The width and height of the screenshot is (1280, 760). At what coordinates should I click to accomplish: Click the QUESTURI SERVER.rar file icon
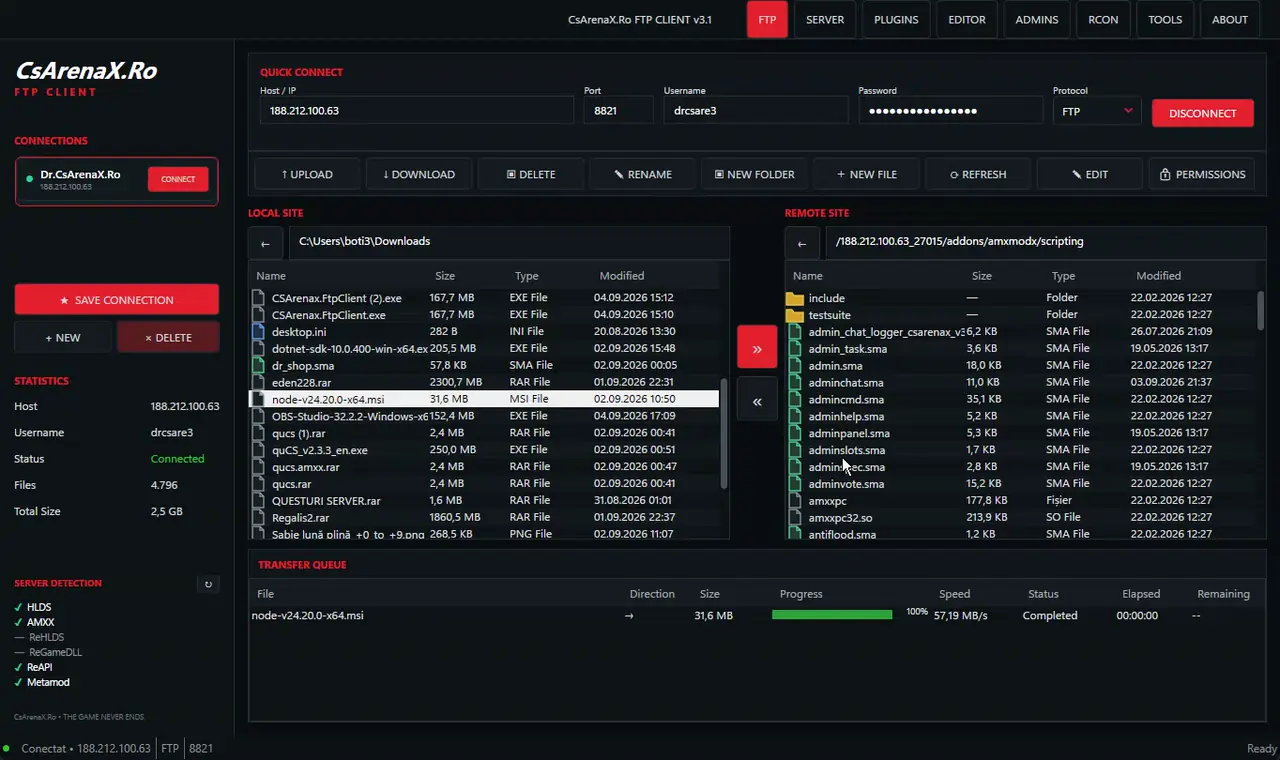(x=259, y=501)
